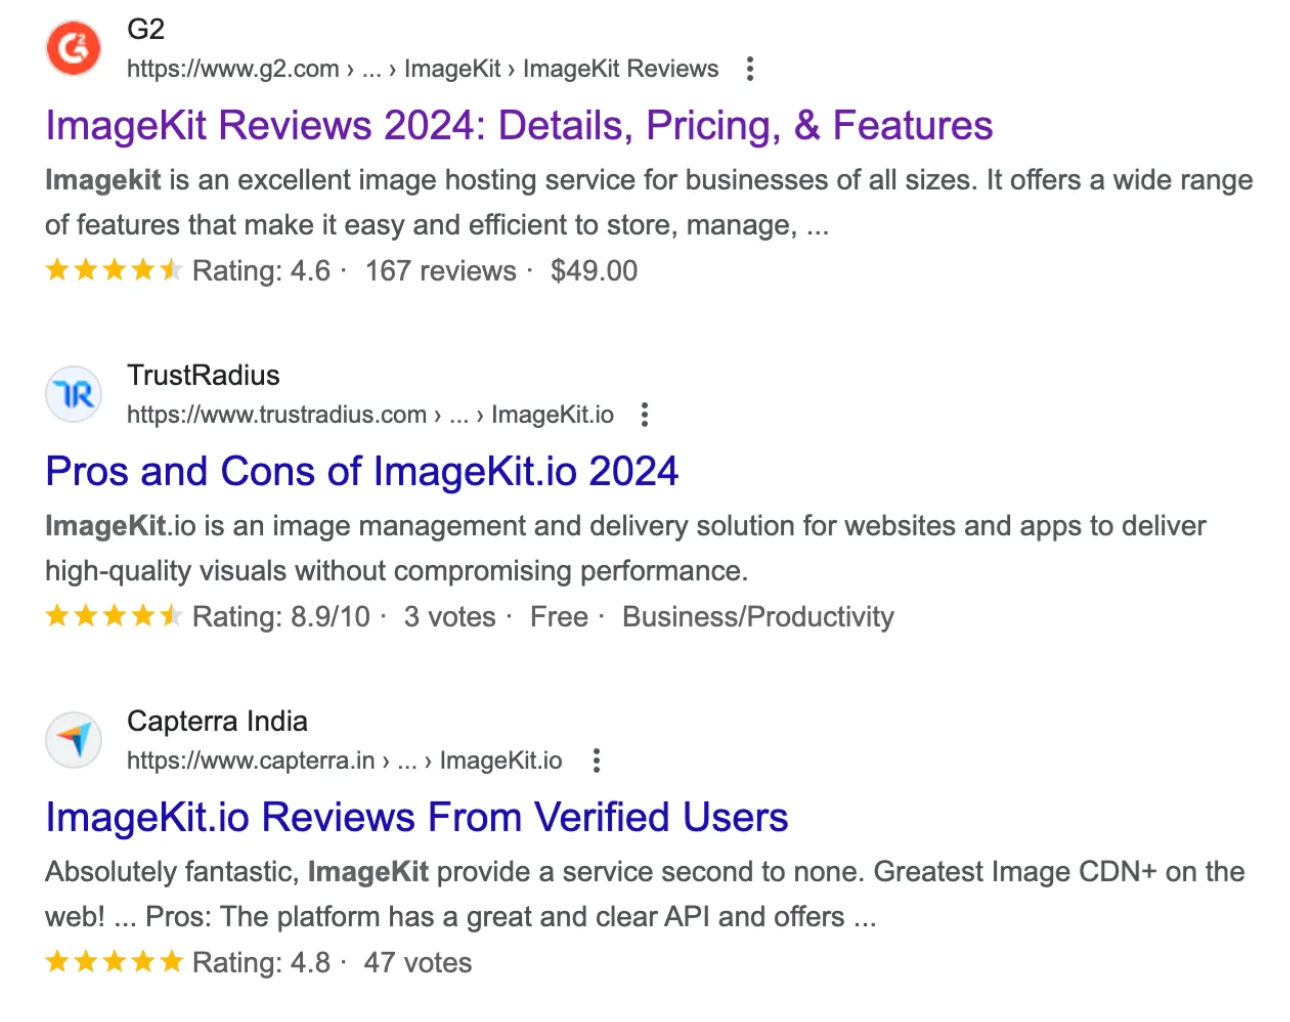Click the g2.com breadcrumb URL
This screenshot has height=1022, width=1290.
(422, 69)
